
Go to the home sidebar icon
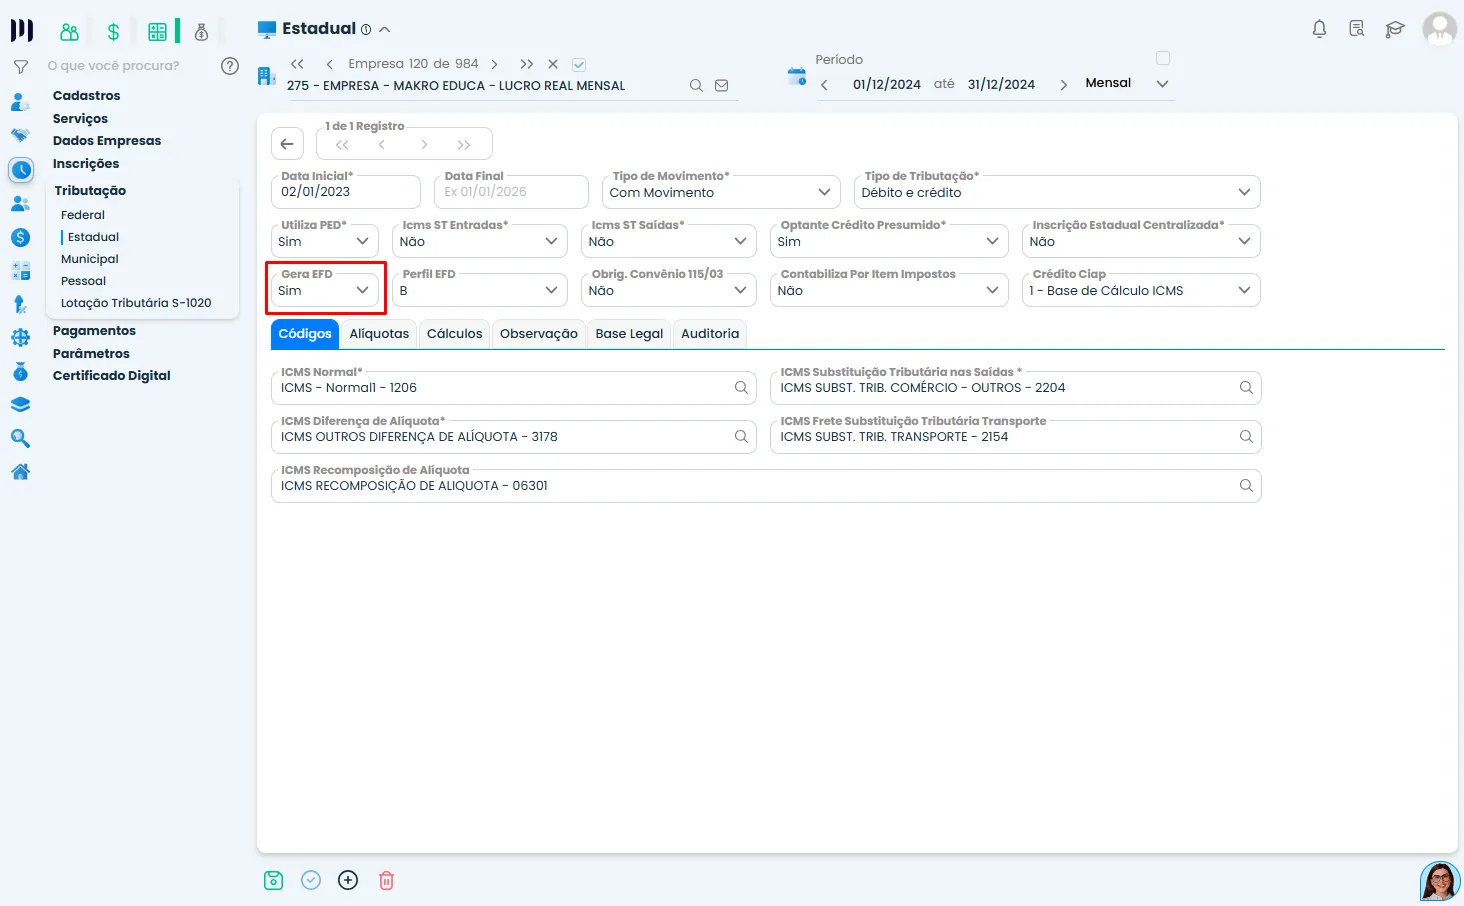click(x=20, y=472)
